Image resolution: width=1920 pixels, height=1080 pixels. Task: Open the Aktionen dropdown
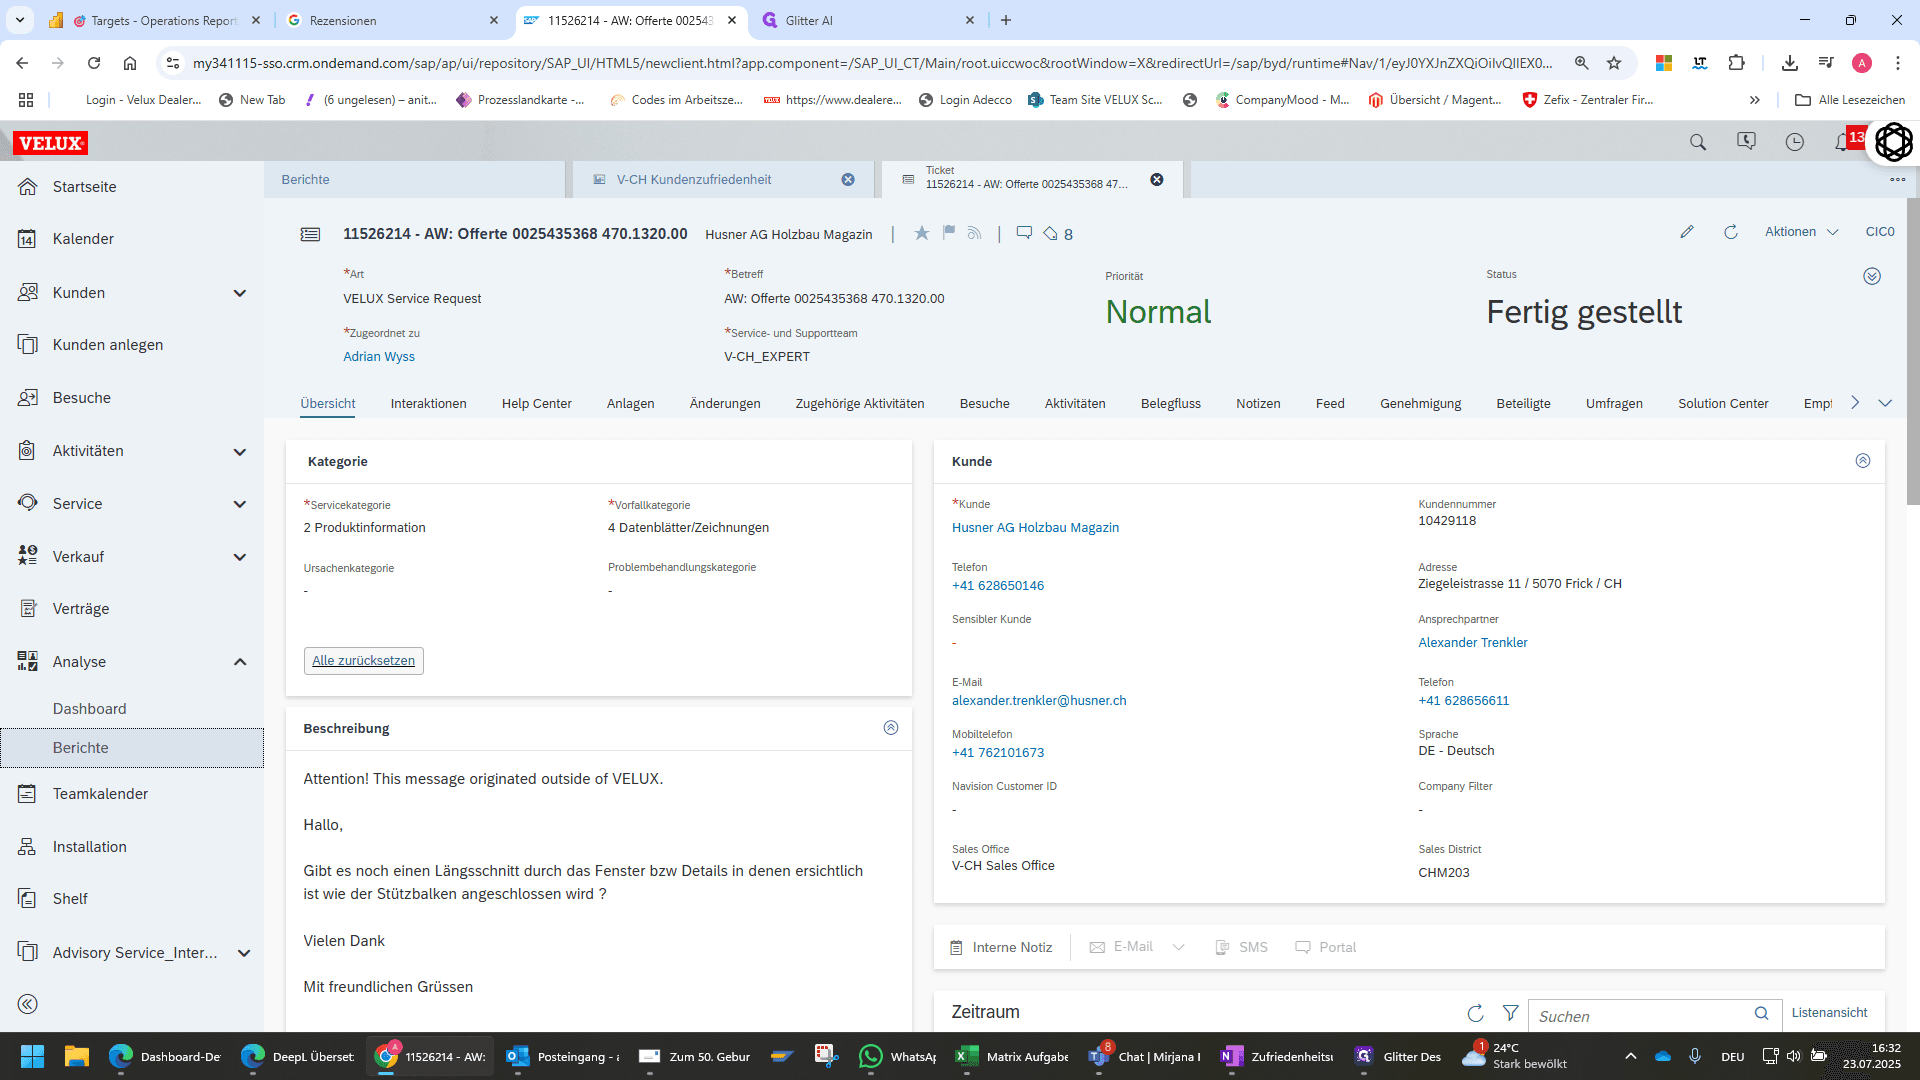point(1802,232)
